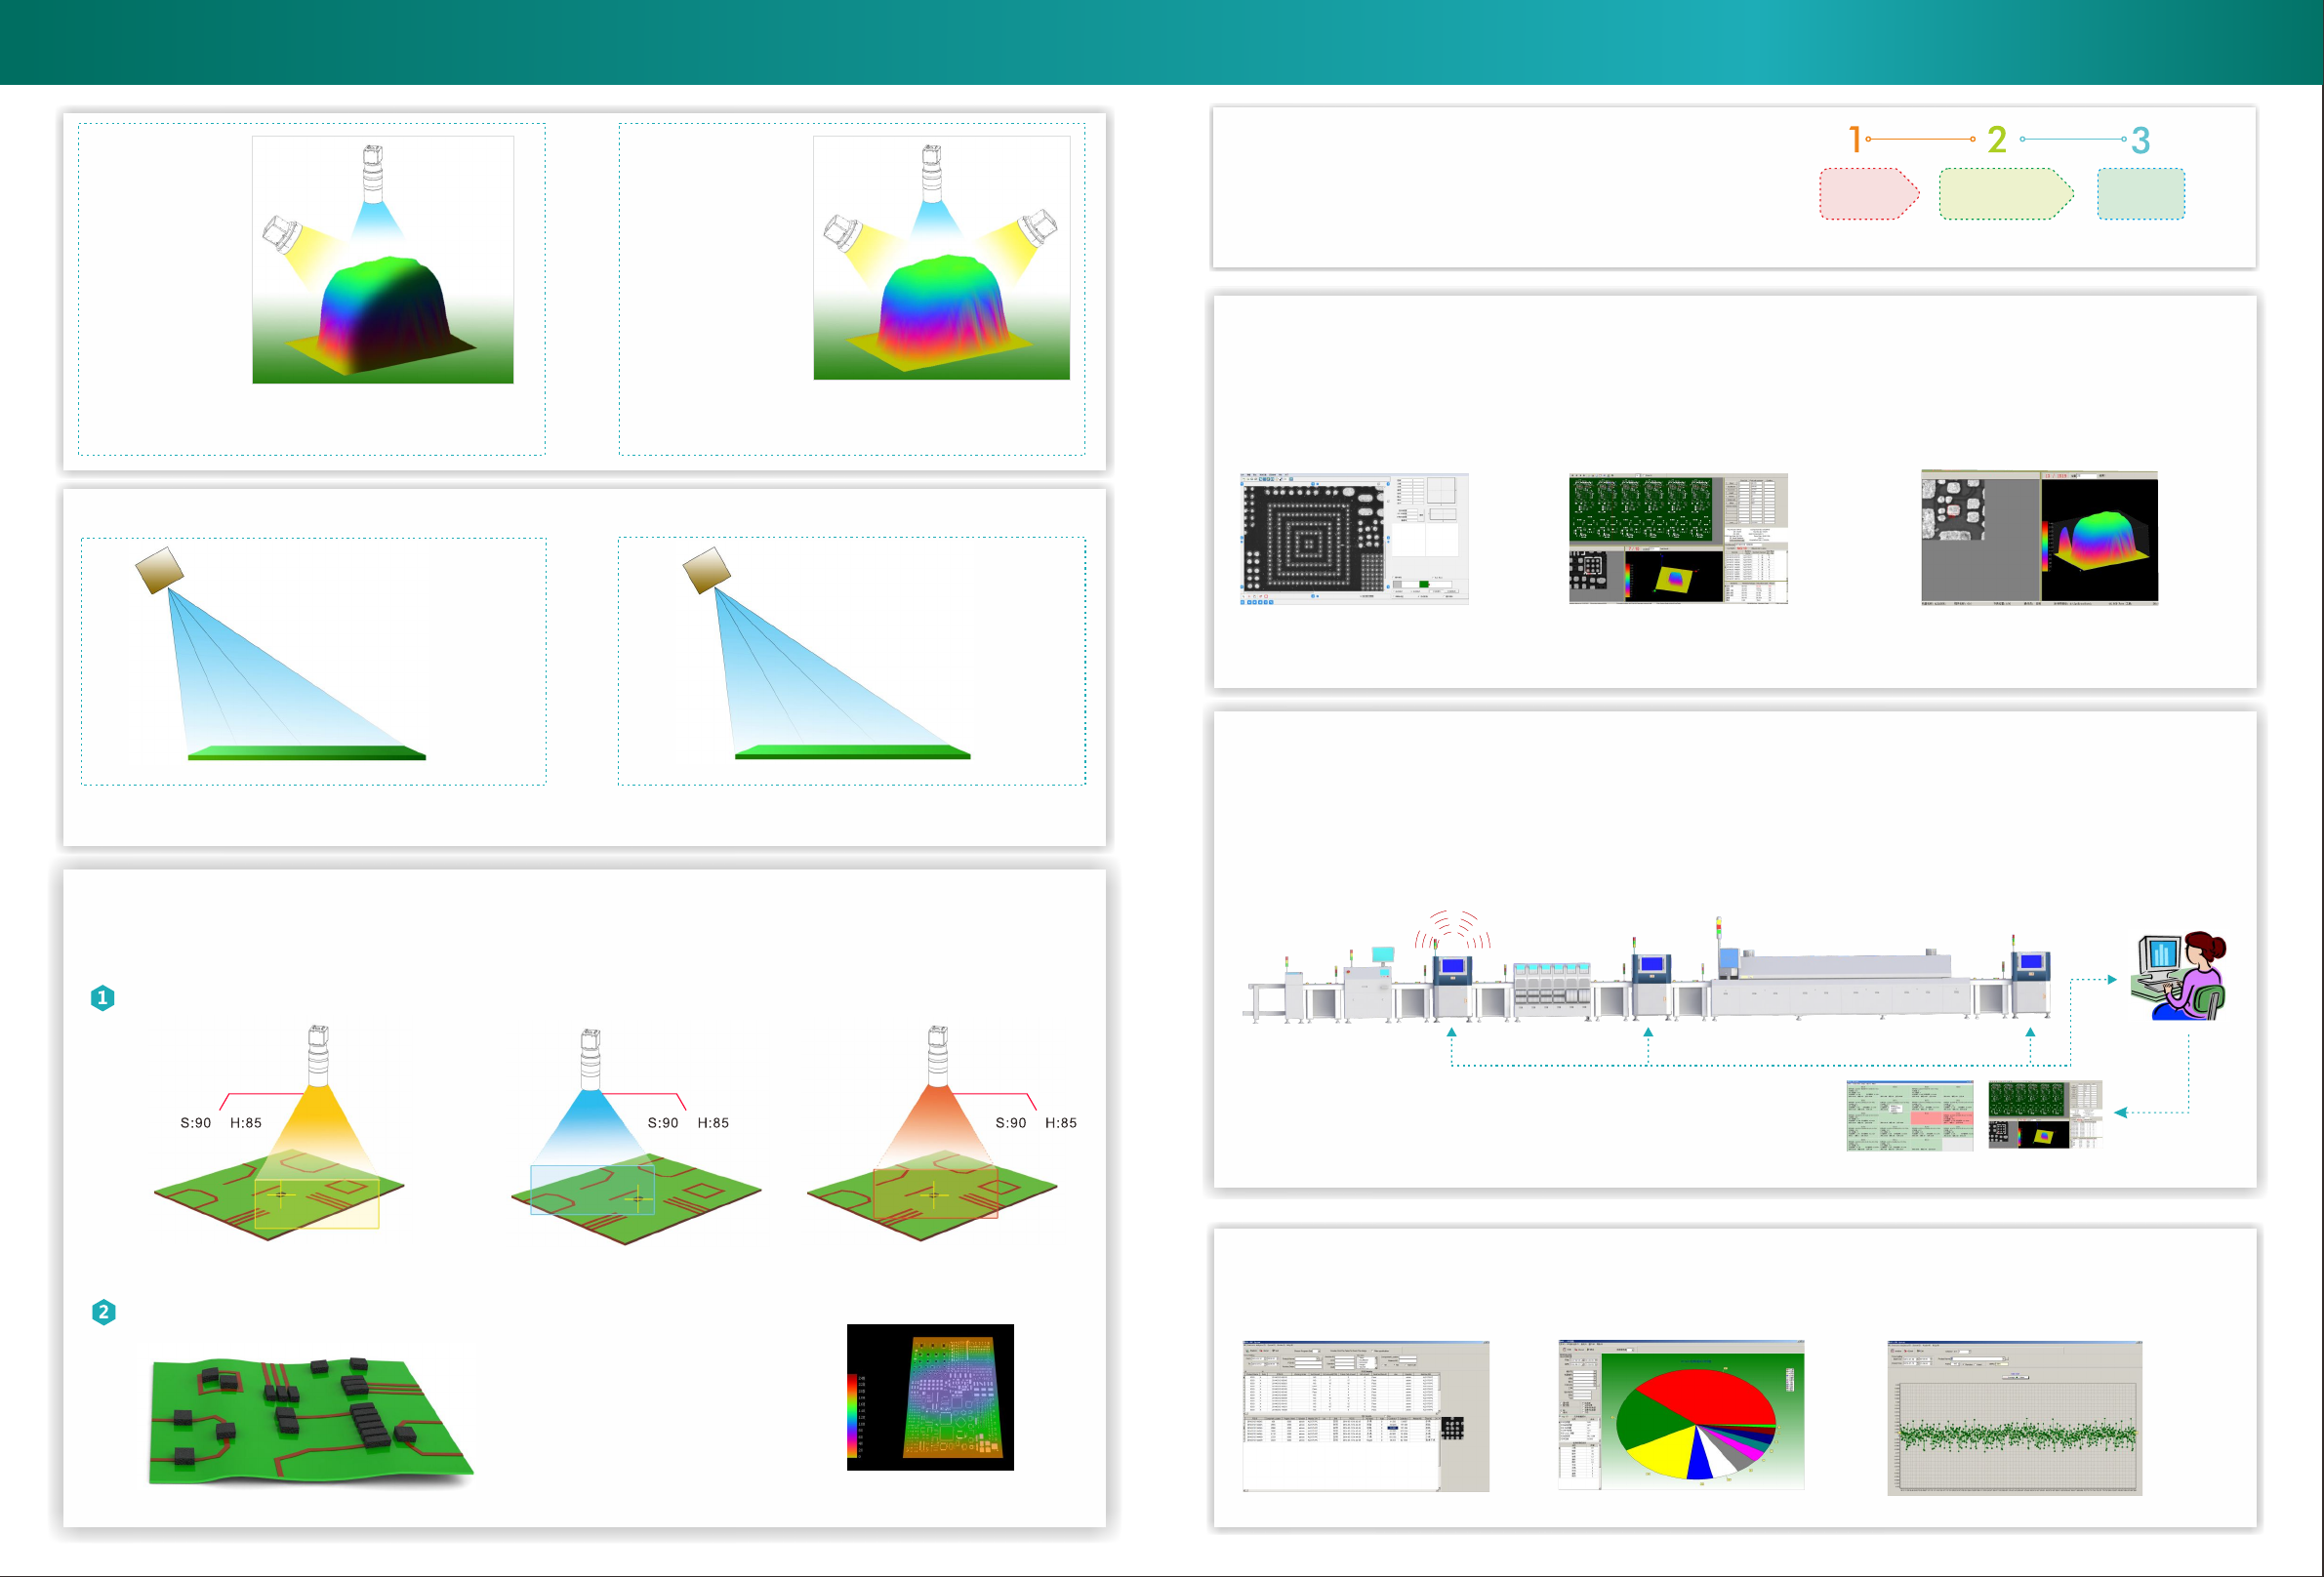Click the camera above the yellow light cone

pyautogui.click(x=318, y=1054)
